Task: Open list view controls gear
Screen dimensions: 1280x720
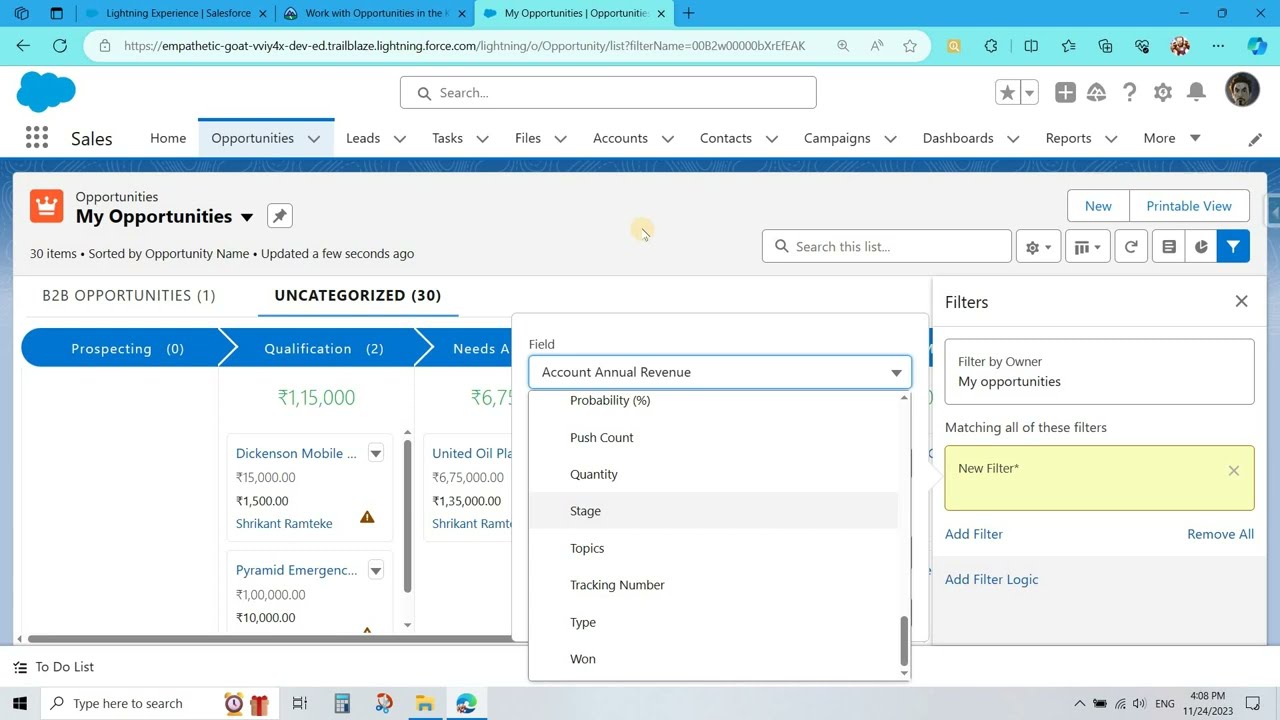Action: pos(1038,247)
